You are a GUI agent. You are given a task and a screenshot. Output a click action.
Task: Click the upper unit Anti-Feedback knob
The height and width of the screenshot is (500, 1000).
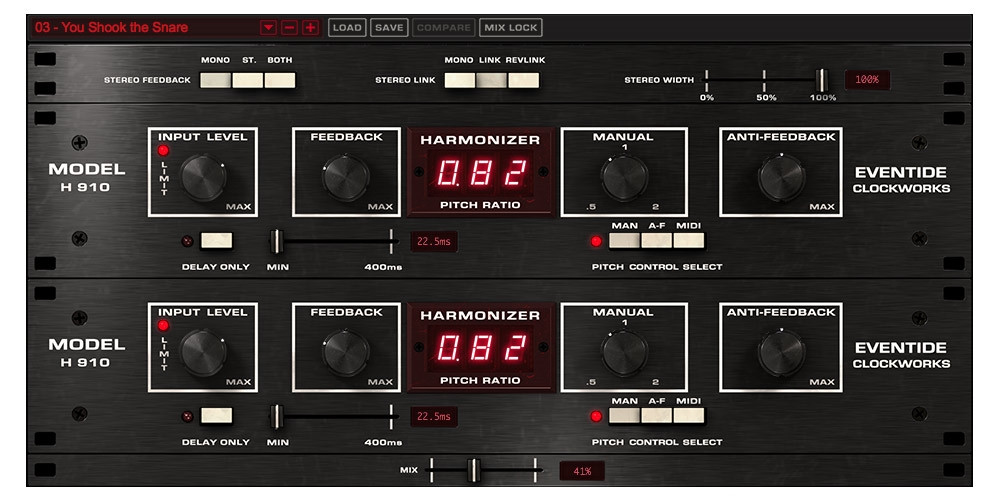pos(781,178)
